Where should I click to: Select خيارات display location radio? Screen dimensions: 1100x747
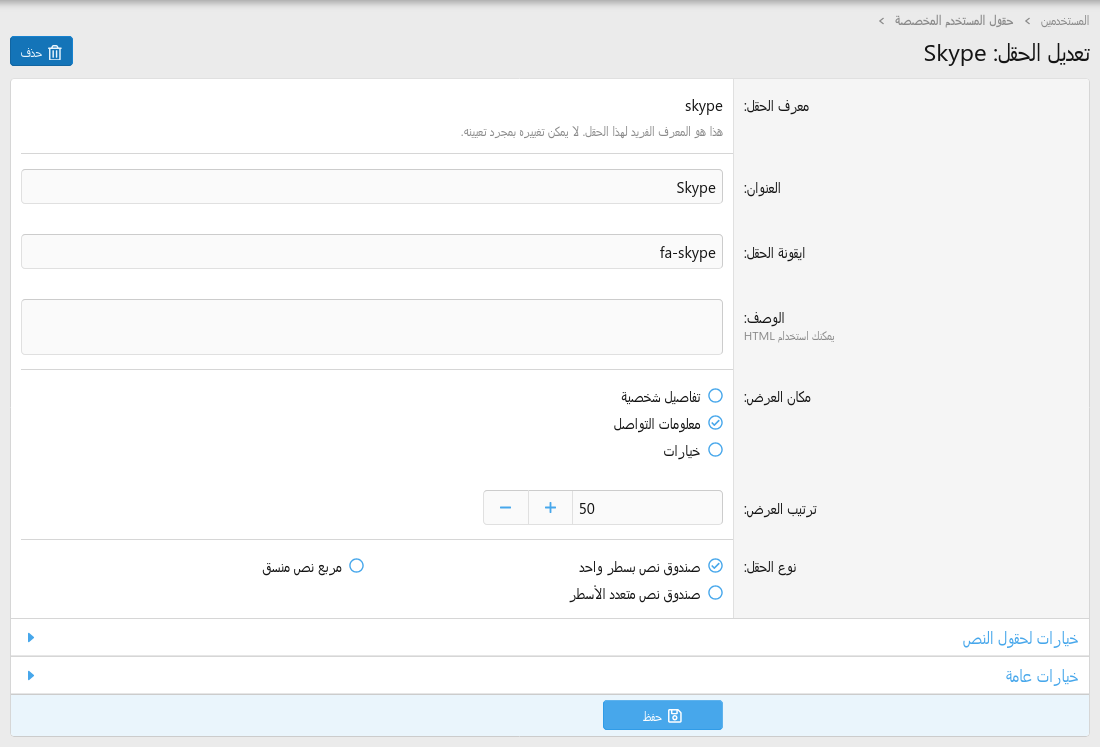[715, 450]
